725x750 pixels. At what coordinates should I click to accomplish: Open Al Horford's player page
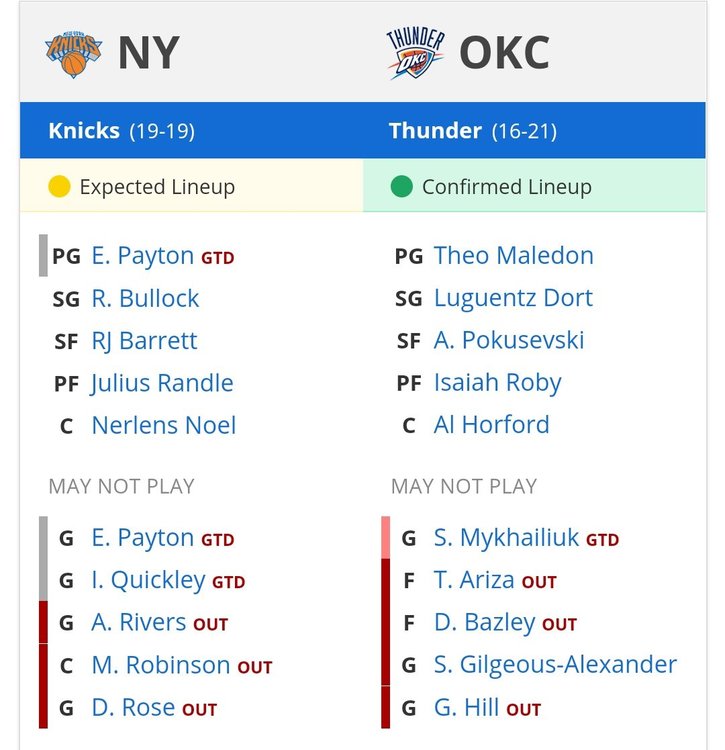coord(491,425)
